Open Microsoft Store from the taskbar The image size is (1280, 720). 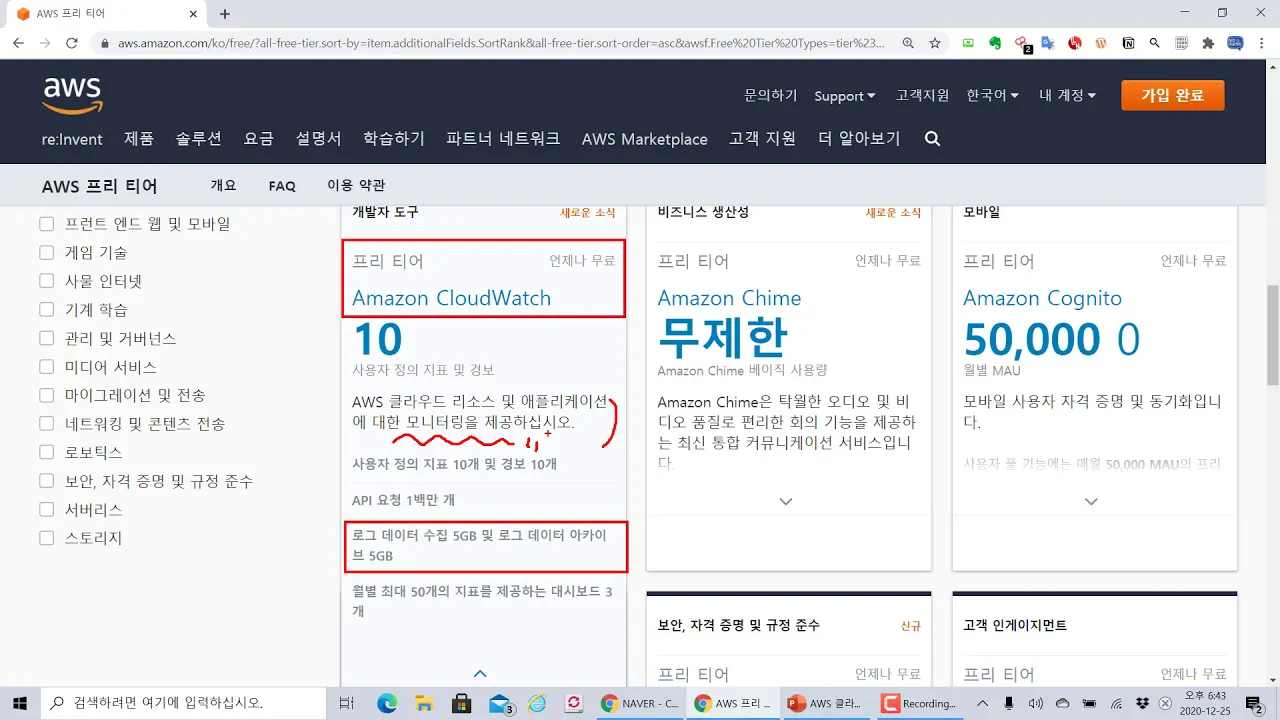[462, 703]
